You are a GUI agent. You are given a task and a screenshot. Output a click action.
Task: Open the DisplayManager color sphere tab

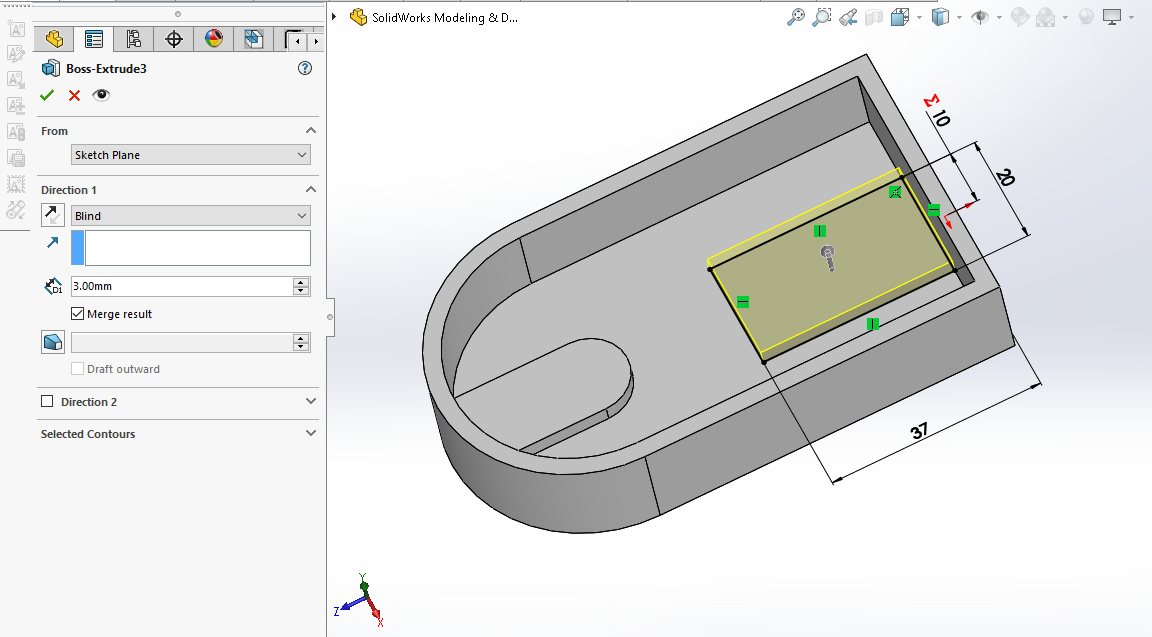[x=213, y=39]
